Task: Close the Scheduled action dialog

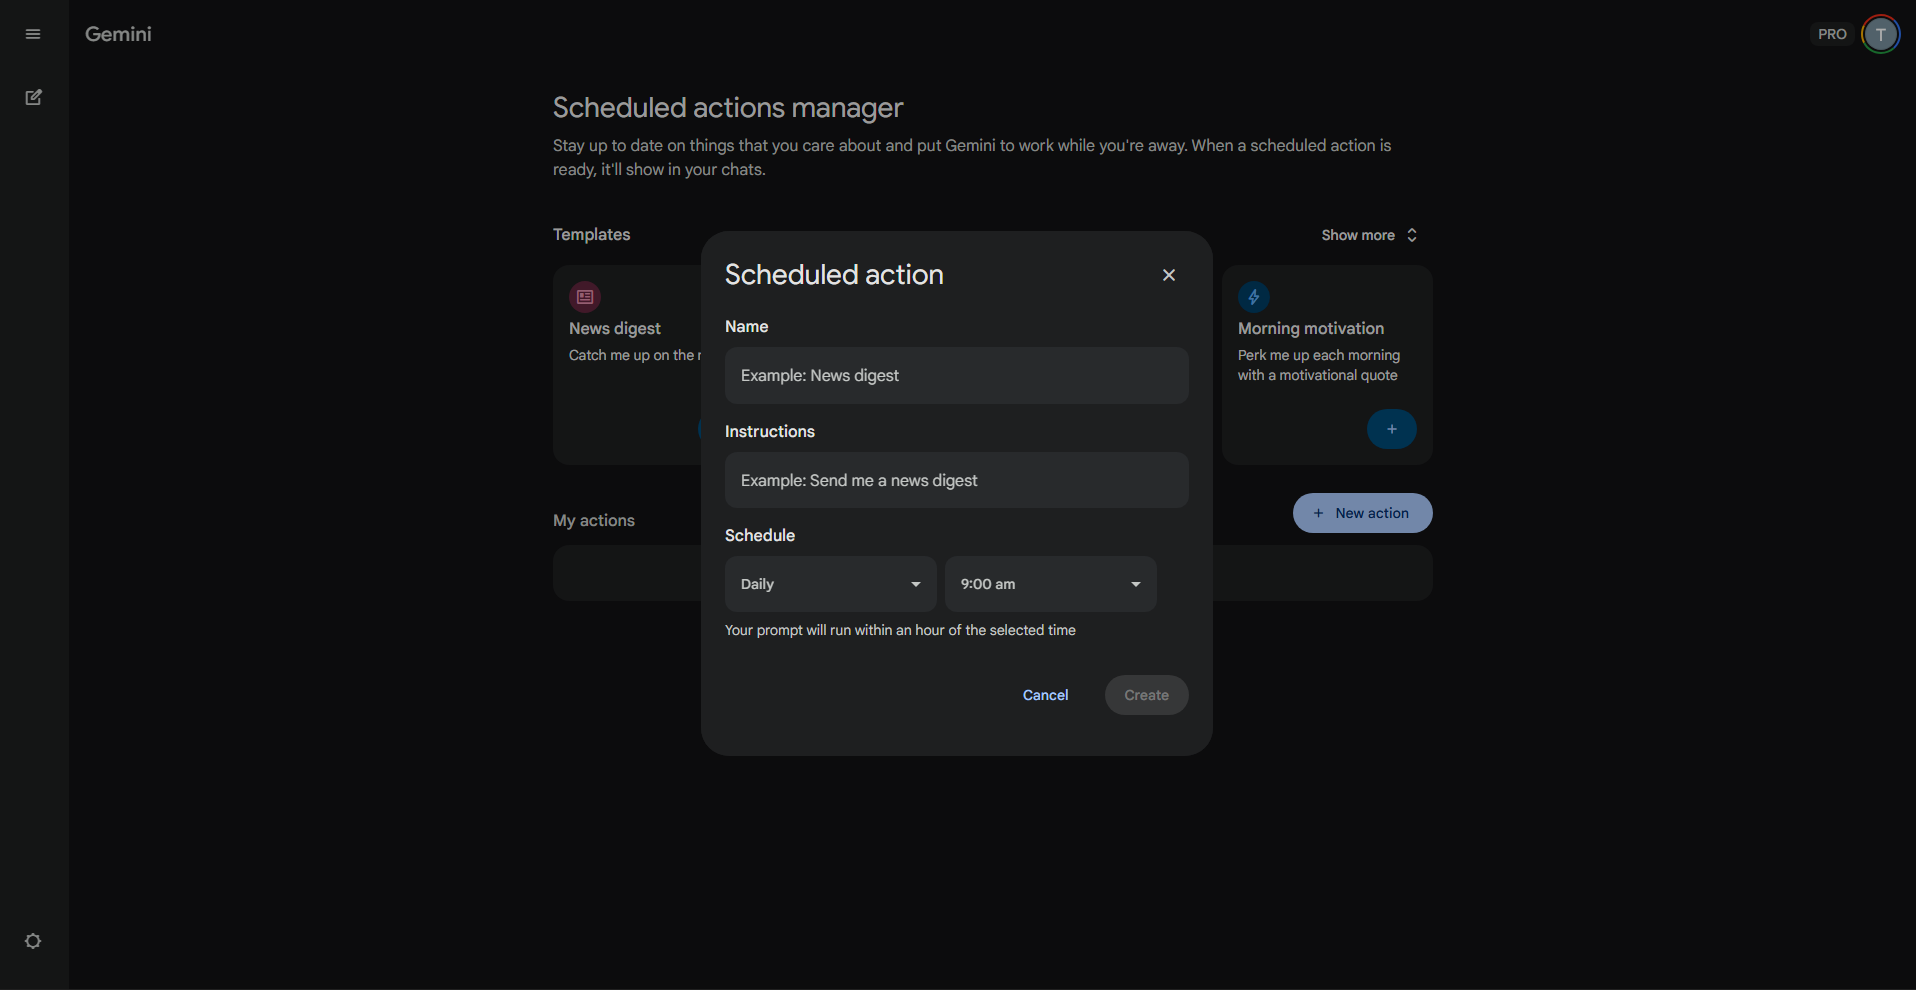Action: pos(1169,275)
